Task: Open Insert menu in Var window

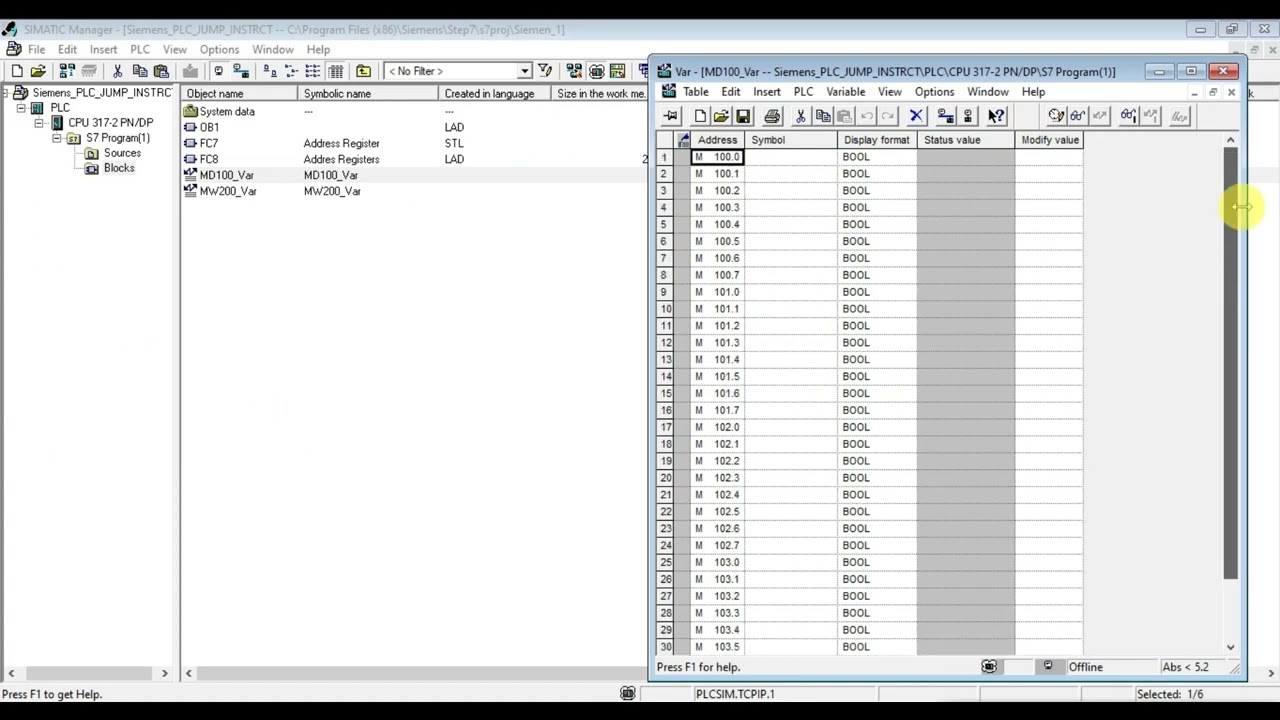Action: pos(767,92)
